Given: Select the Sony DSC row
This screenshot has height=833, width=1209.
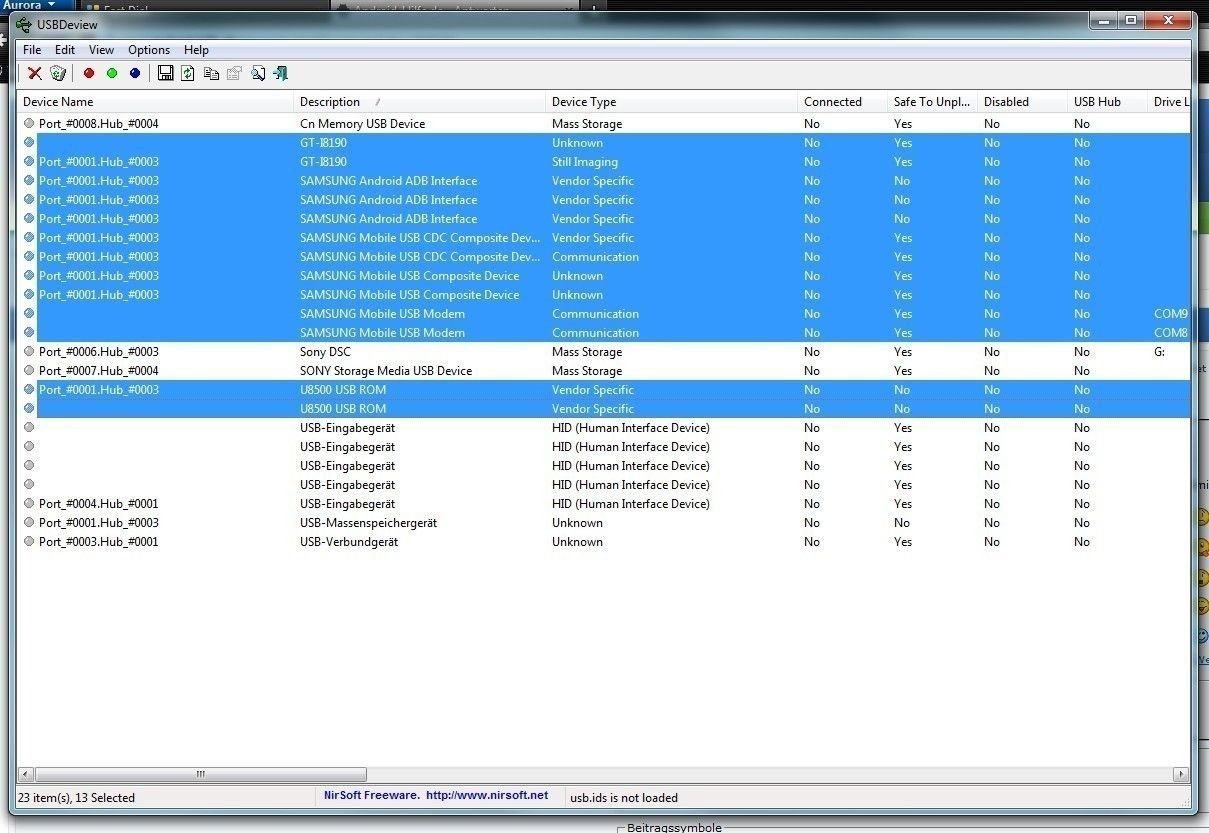Looking at the screenshot, I should [604, 352].
